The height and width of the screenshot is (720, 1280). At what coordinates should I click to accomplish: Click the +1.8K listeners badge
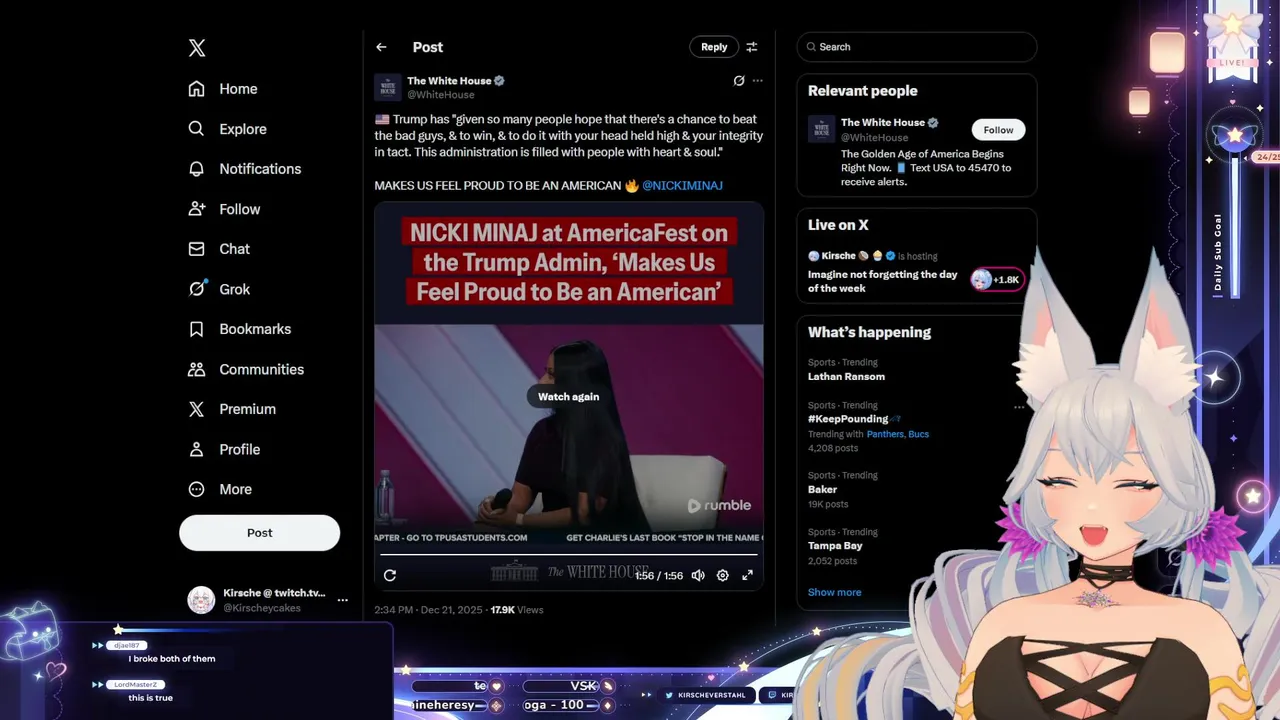998,280
